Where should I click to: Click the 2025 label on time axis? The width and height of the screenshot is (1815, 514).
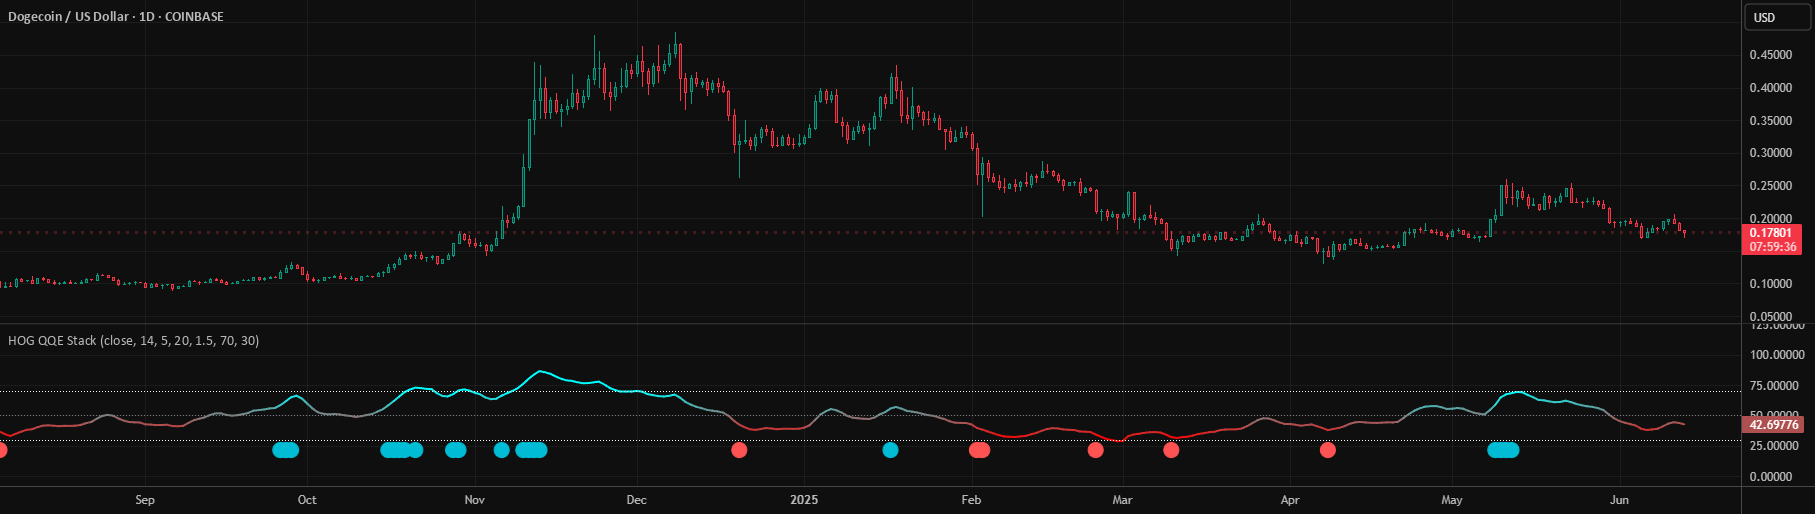pyautogui.click(x=804, y=500)
